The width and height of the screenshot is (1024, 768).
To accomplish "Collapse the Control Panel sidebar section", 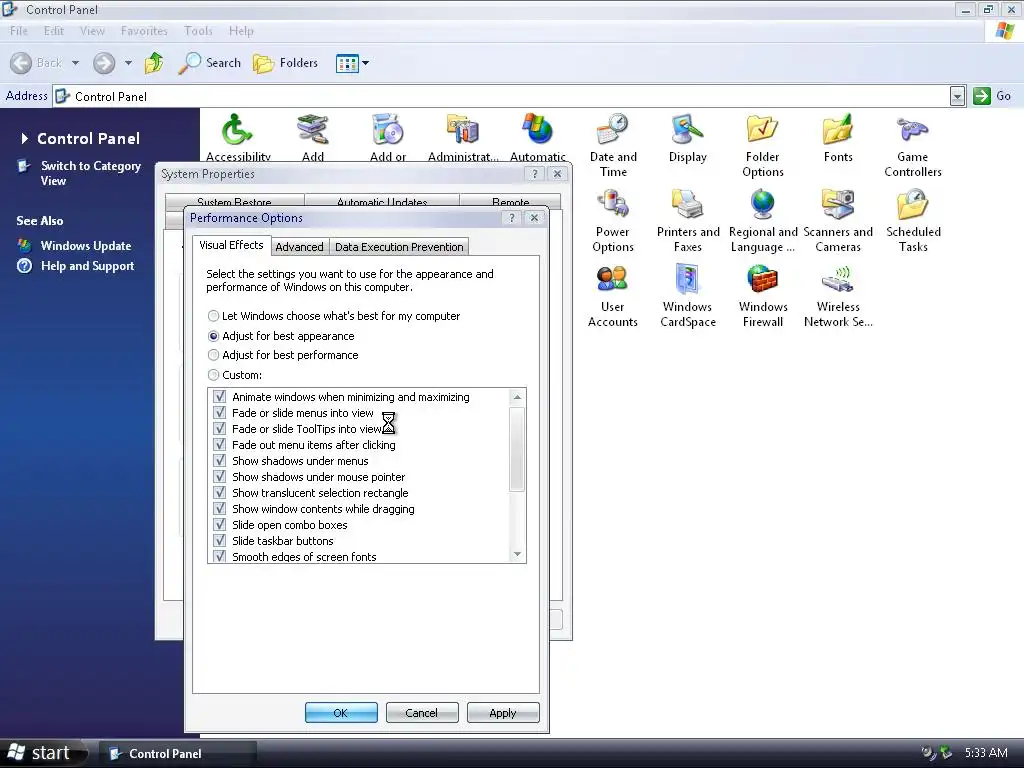I will point(25,138).
